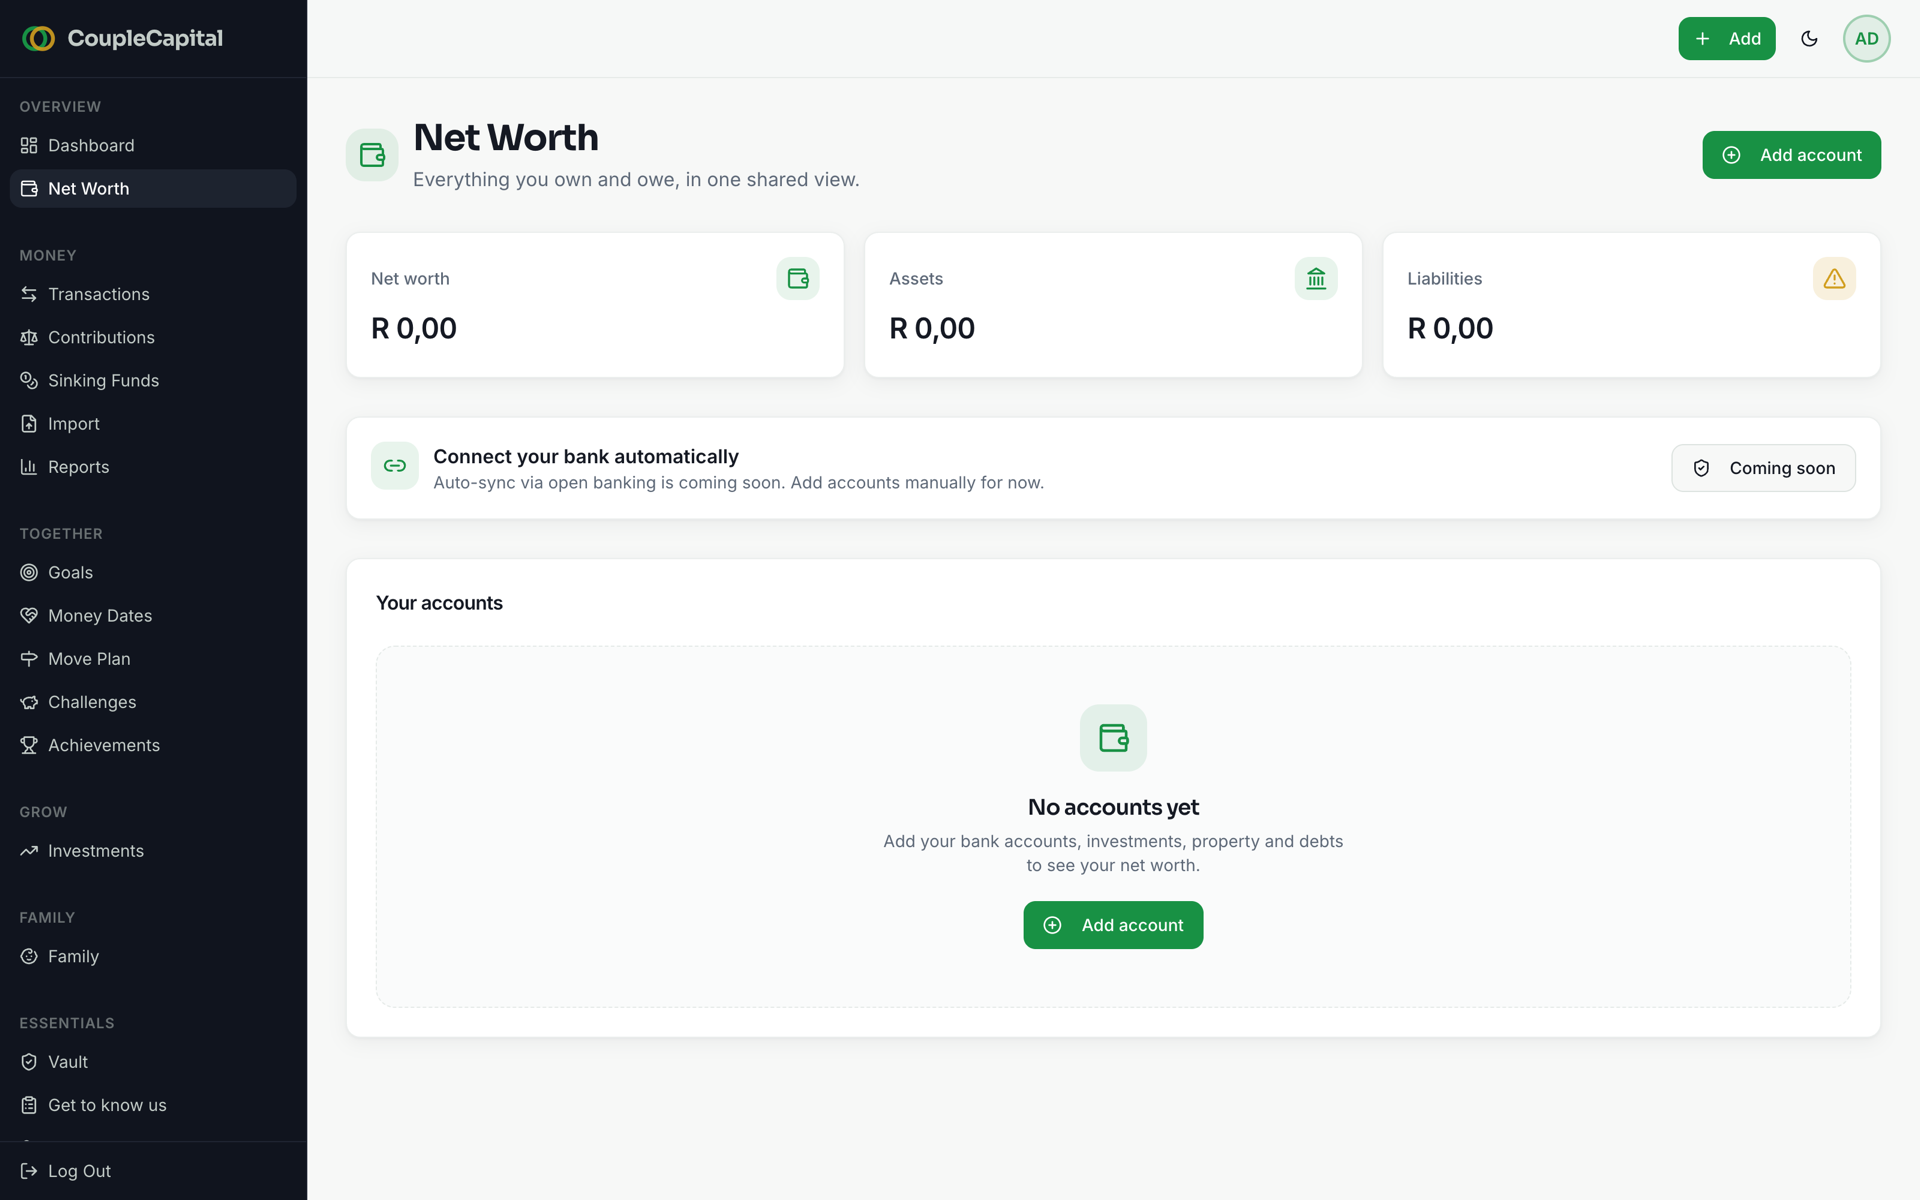
Task: Open Contributions from the sidebar
Action: [x=153, y=337]
